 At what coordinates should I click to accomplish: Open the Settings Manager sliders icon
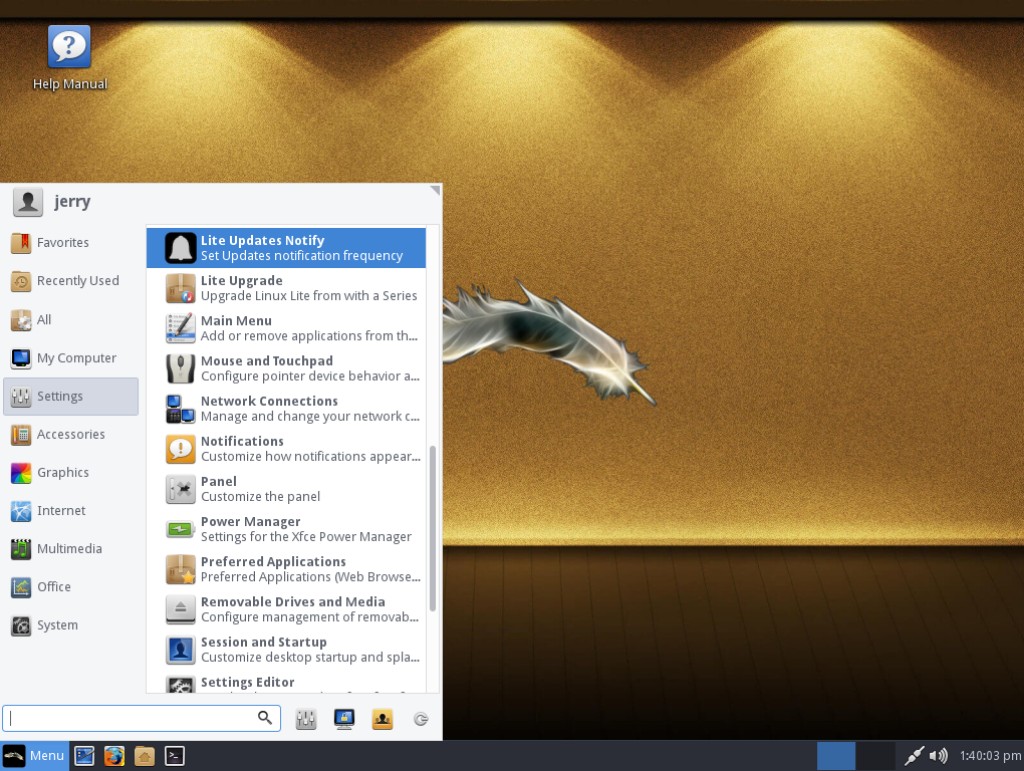[306, 718]
